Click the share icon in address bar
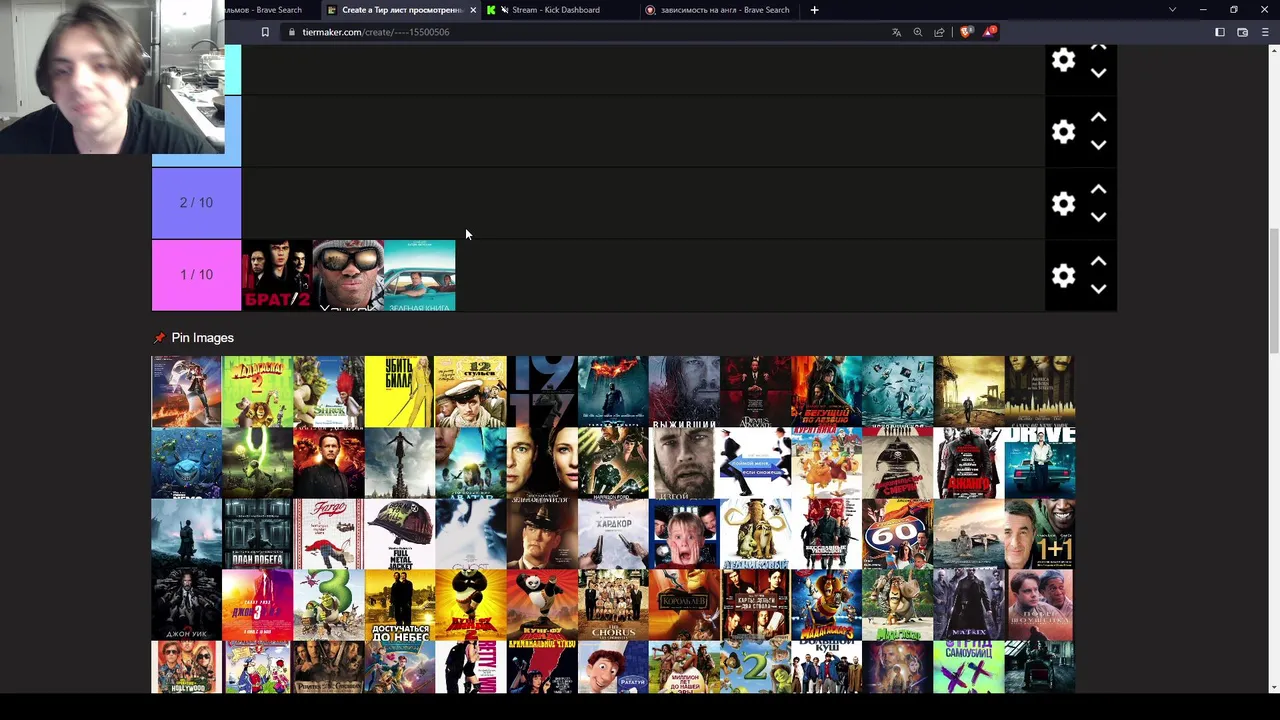This screenshot has height=720, width=1280. (939, 32)
